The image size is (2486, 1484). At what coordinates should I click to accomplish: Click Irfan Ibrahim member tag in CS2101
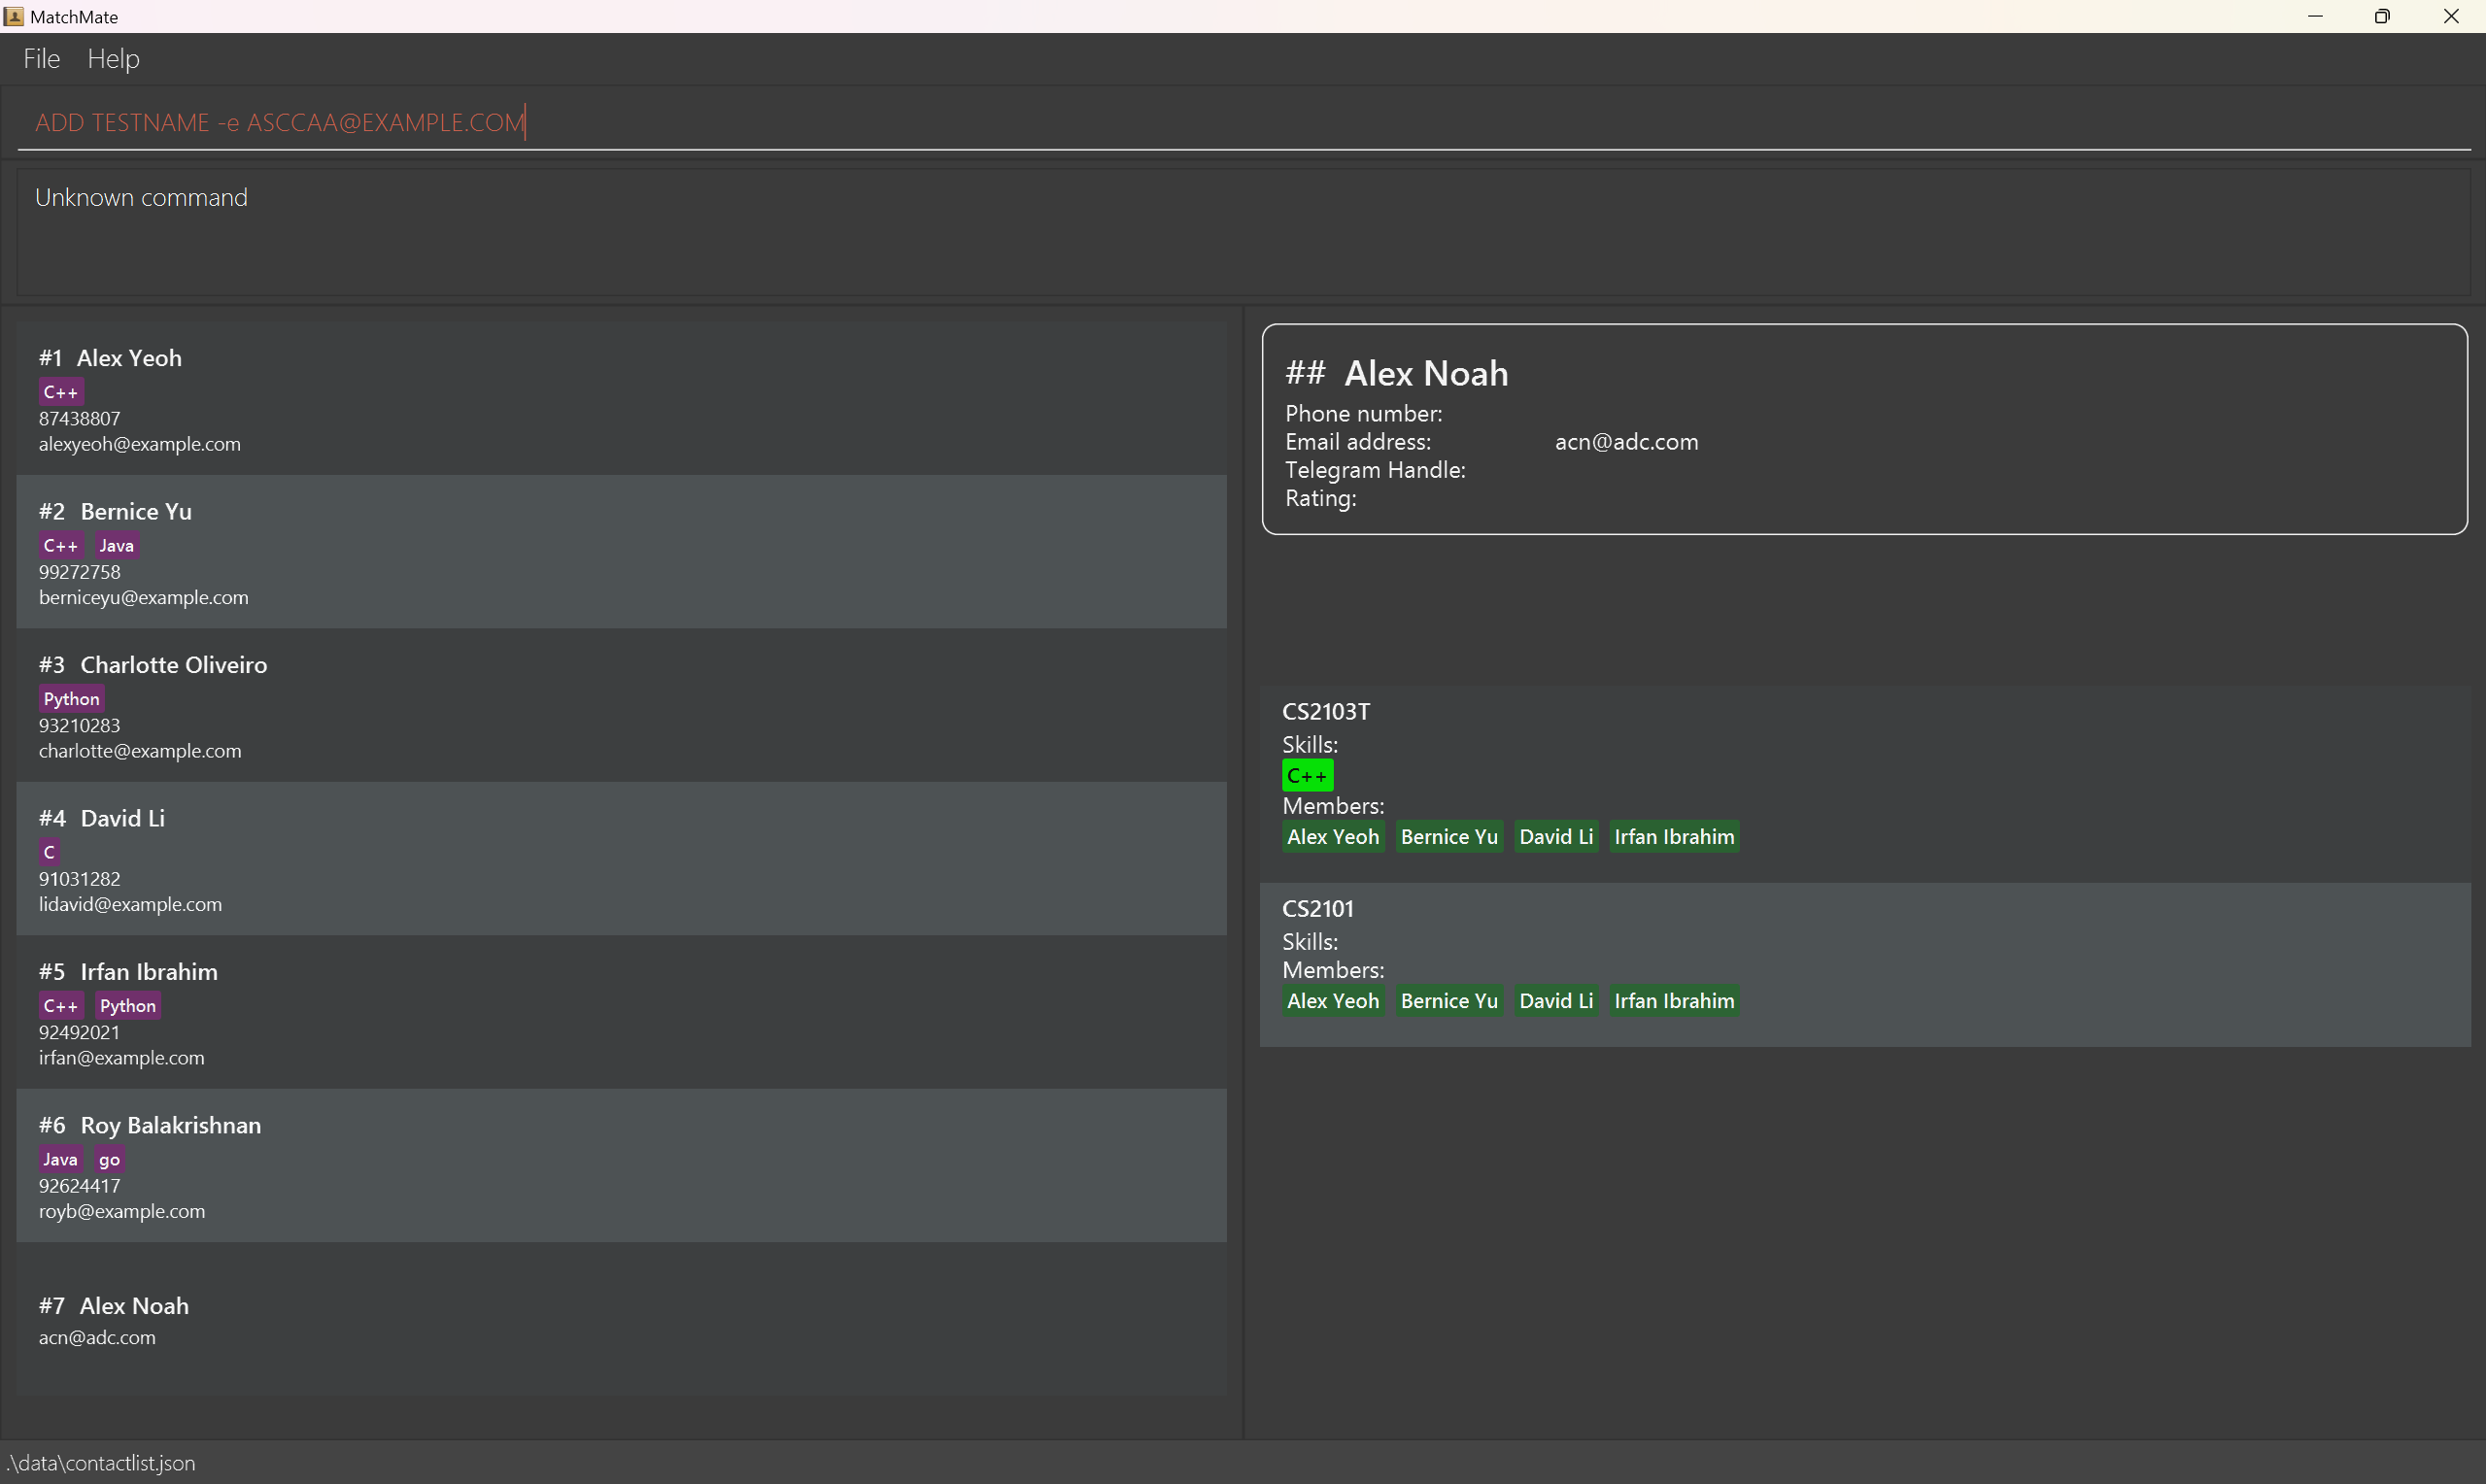click(1675, 1001)
